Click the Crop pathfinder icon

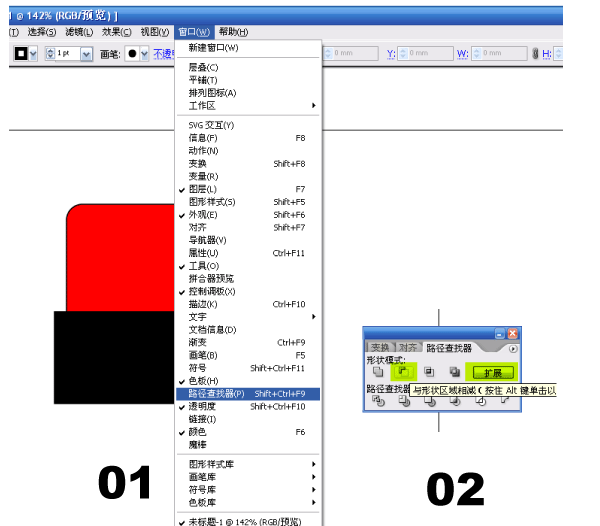455,401
